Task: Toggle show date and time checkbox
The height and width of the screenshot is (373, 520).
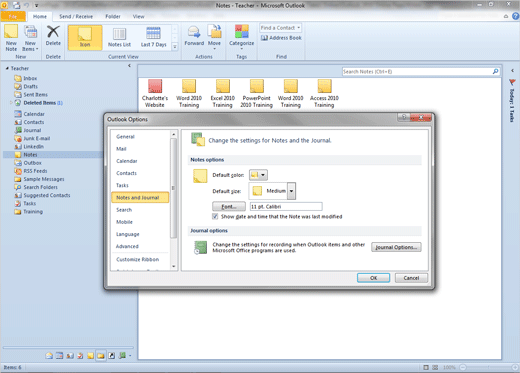Action: coord(215,217)
